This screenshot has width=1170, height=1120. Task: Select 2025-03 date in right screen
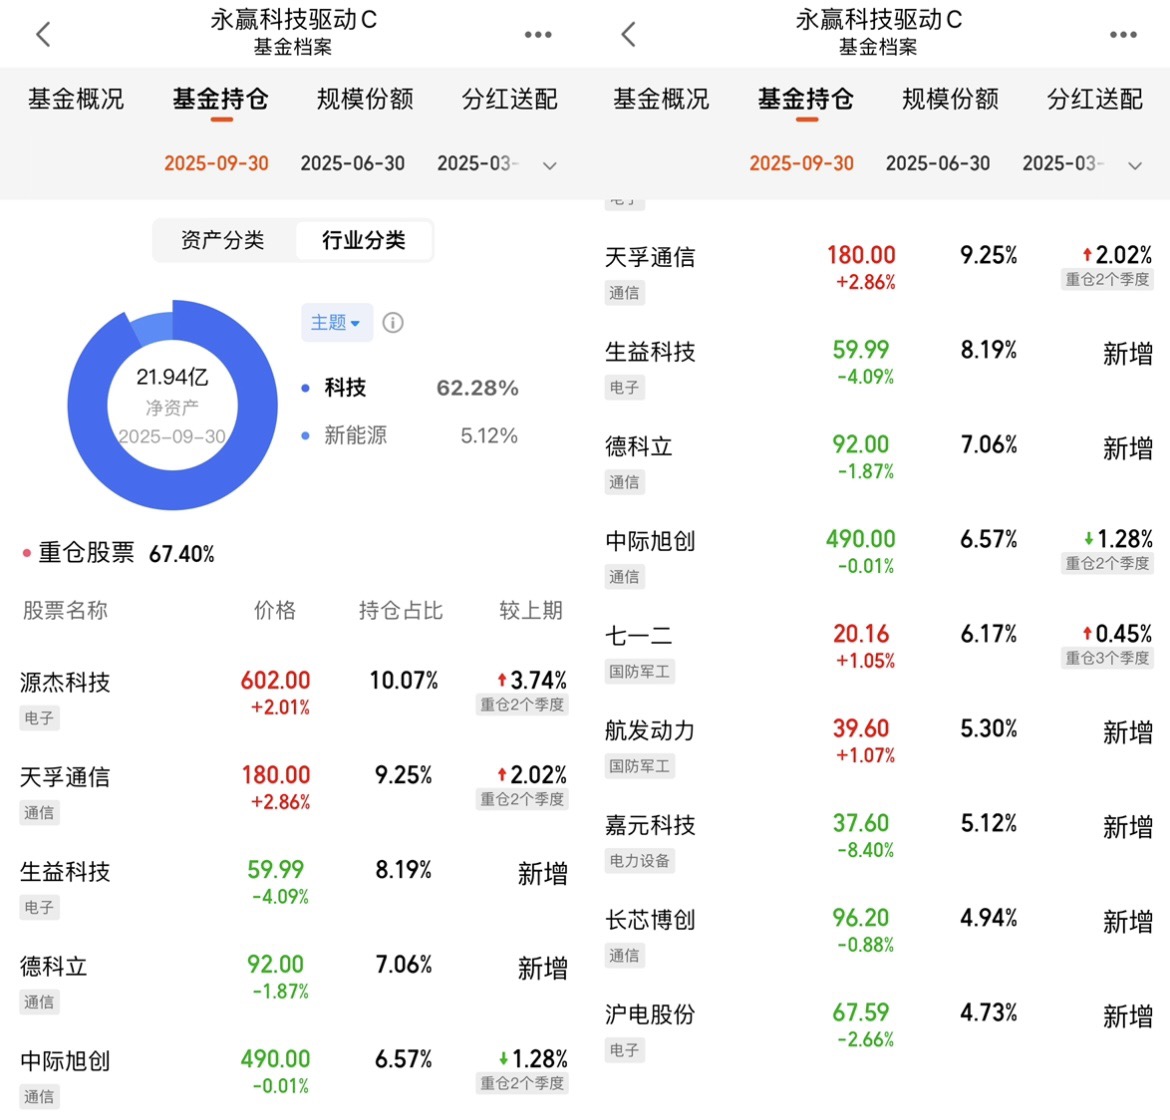coord(1063,163)
